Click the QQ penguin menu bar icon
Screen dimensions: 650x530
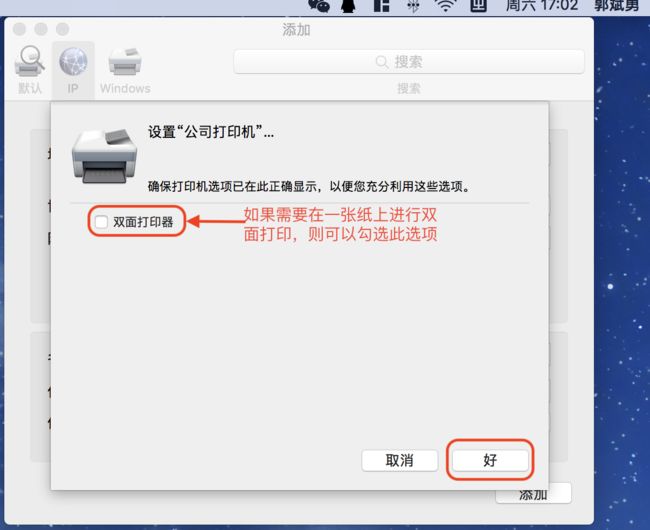coord(349,5)
